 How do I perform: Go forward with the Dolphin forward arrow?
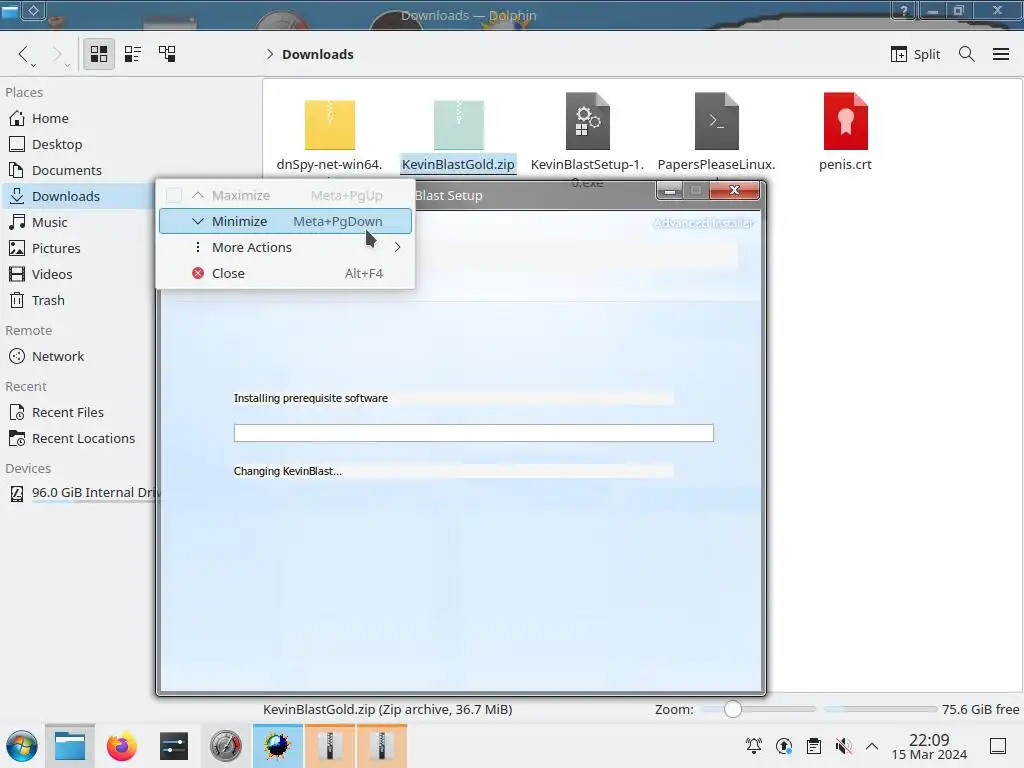(x=57, y=54)
